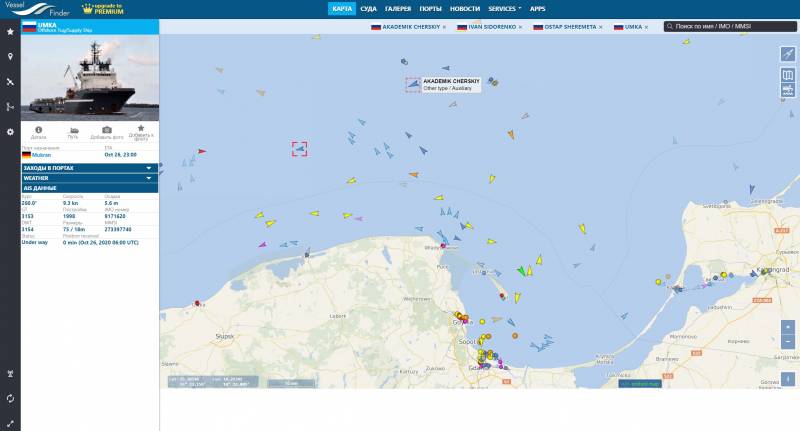Open the SERVICES dropdown menu
The width and height of the screenshot is (800, 431).
pyautogui.click(x=505, y=9)
